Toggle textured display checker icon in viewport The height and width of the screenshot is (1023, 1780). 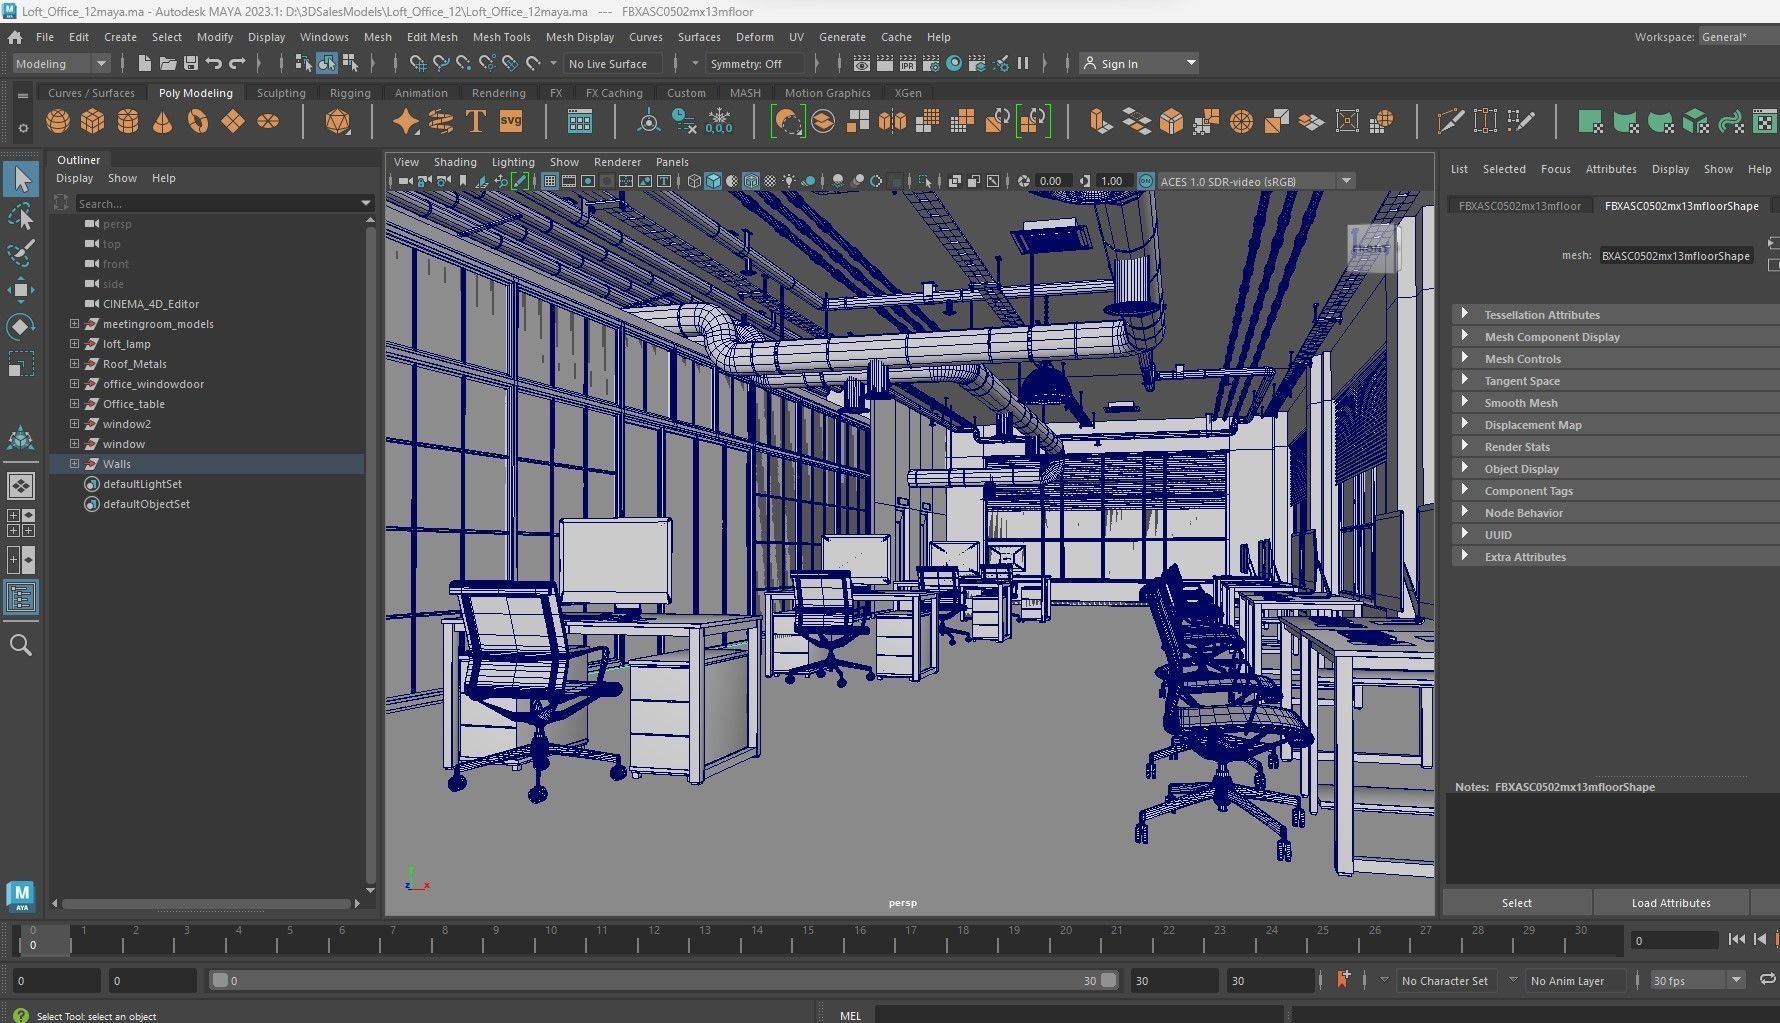(x=770, y=181)
